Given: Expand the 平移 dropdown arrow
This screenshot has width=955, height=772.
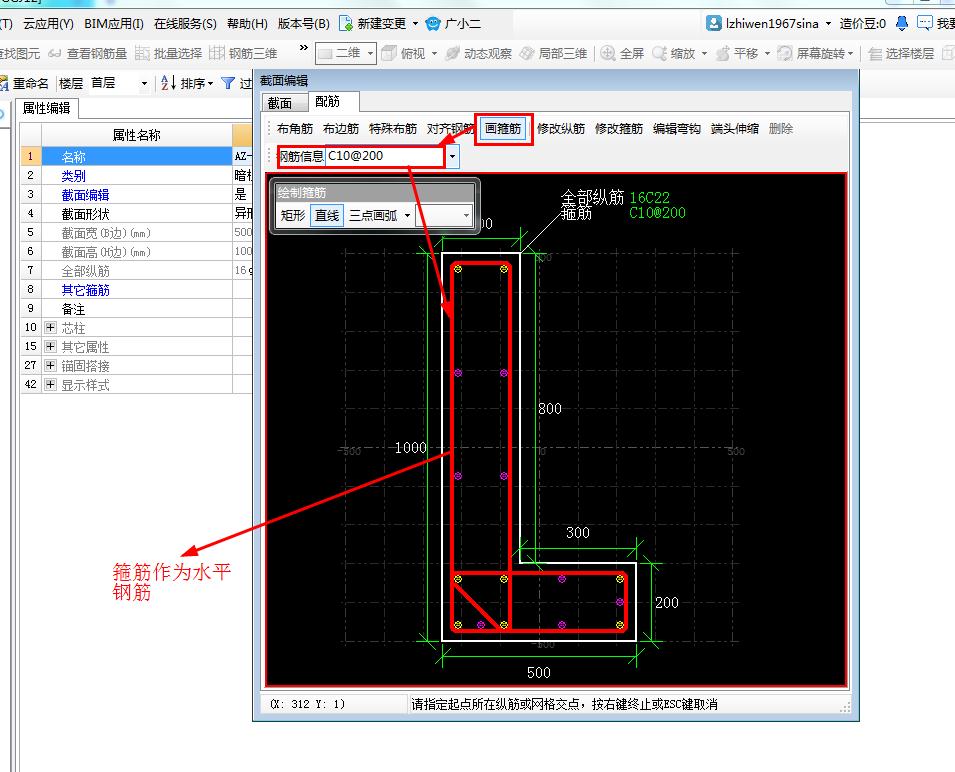Looking at the screenshot, I should point(767,54).
